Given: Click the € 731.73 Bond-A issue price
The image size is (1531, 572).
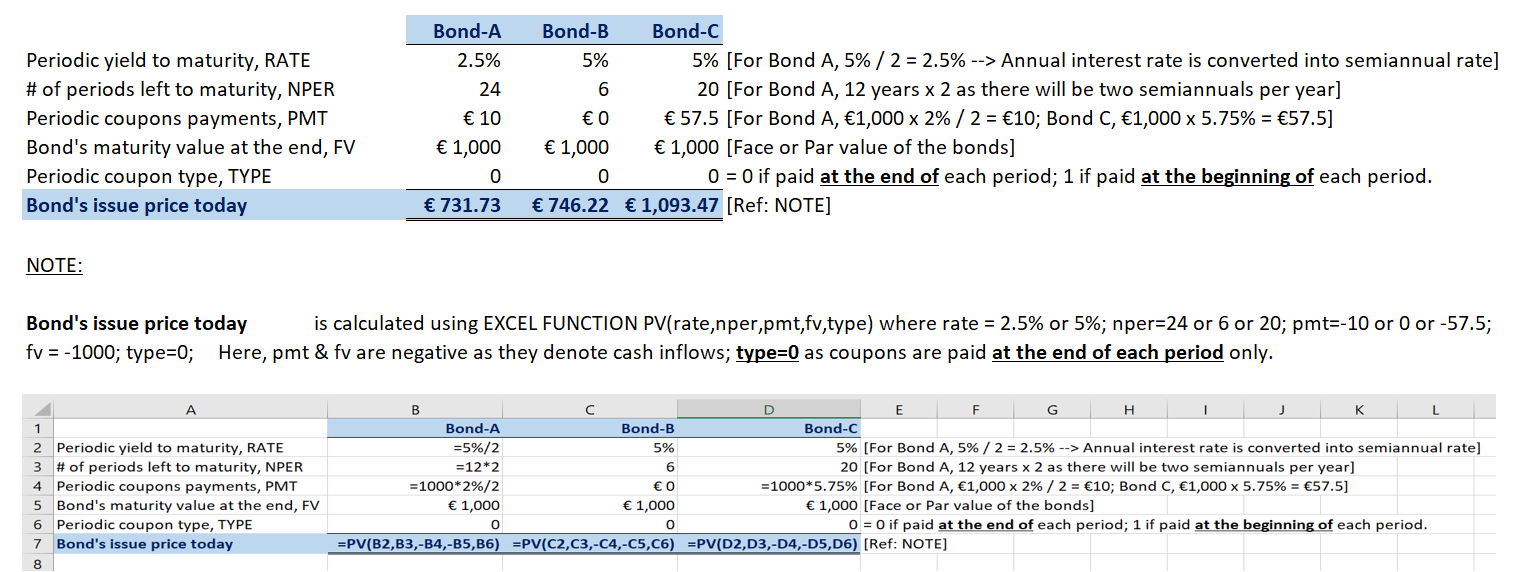Looking at the screenshot, I should tap(463, 207).
